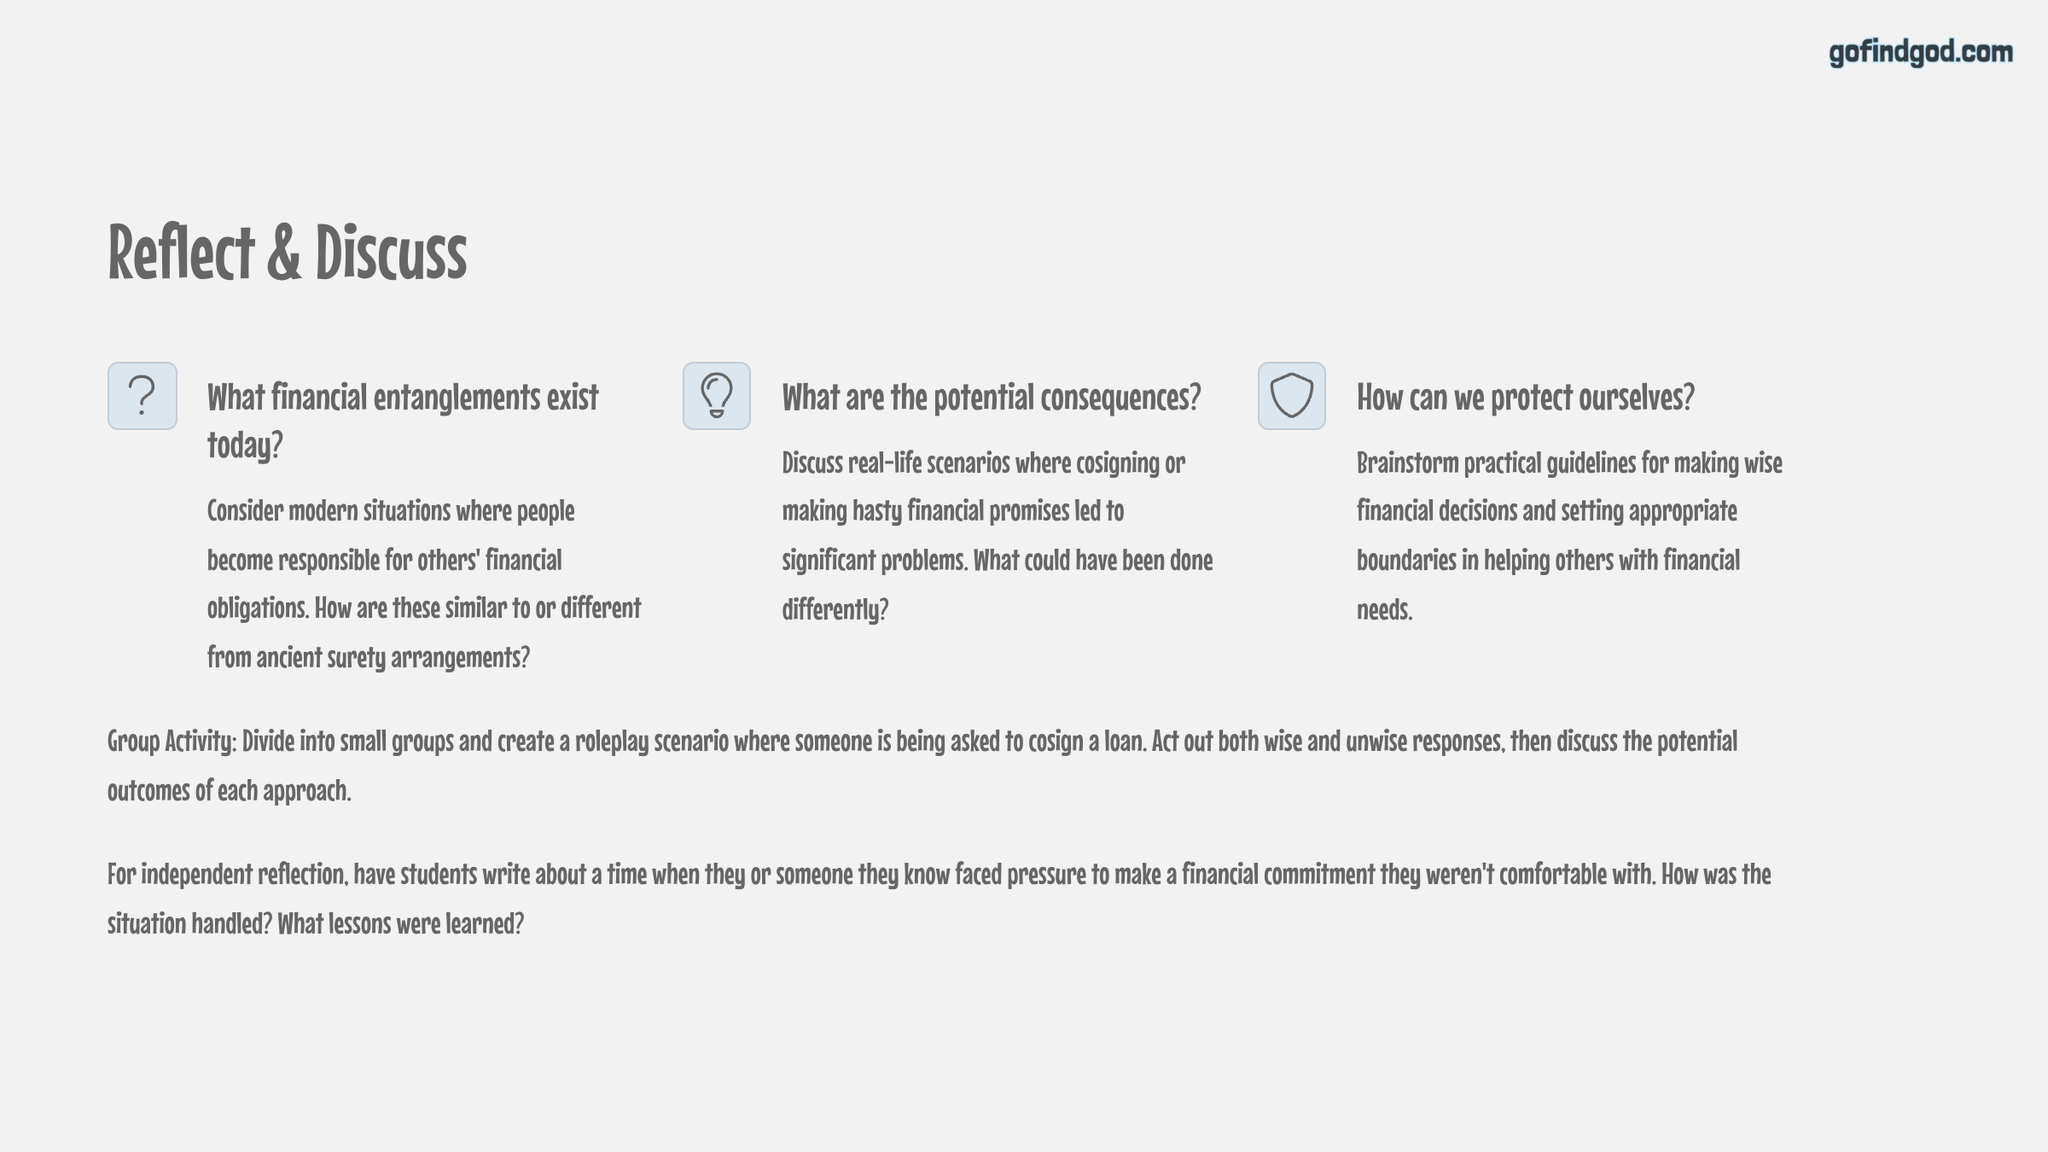Click the word 'differently?' in the consequences text
The height and width of the screenshot is (1152, 2048).
point(835,609)
